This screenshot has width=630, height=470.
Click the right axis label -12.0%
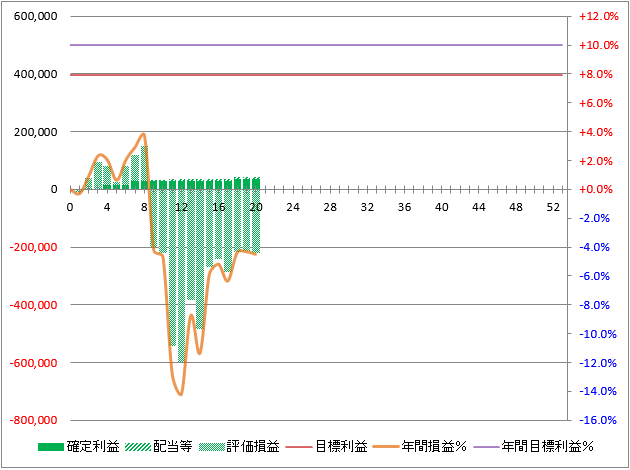coord(598,363)
